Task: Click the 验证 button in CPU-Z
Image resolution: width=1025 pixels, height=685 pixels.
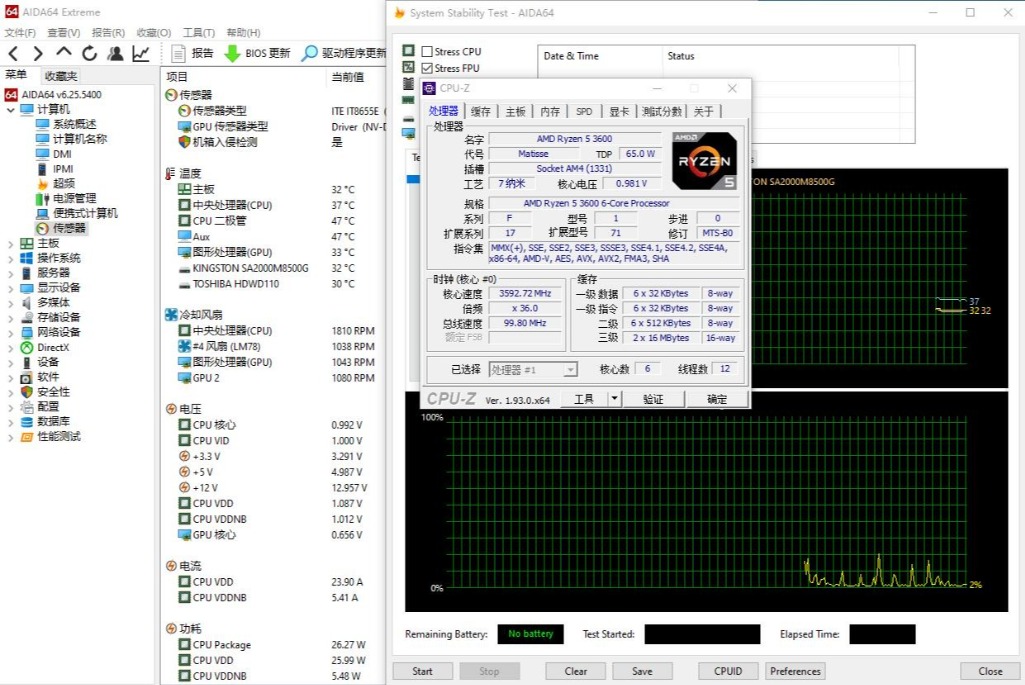Action: pos(653,399)
